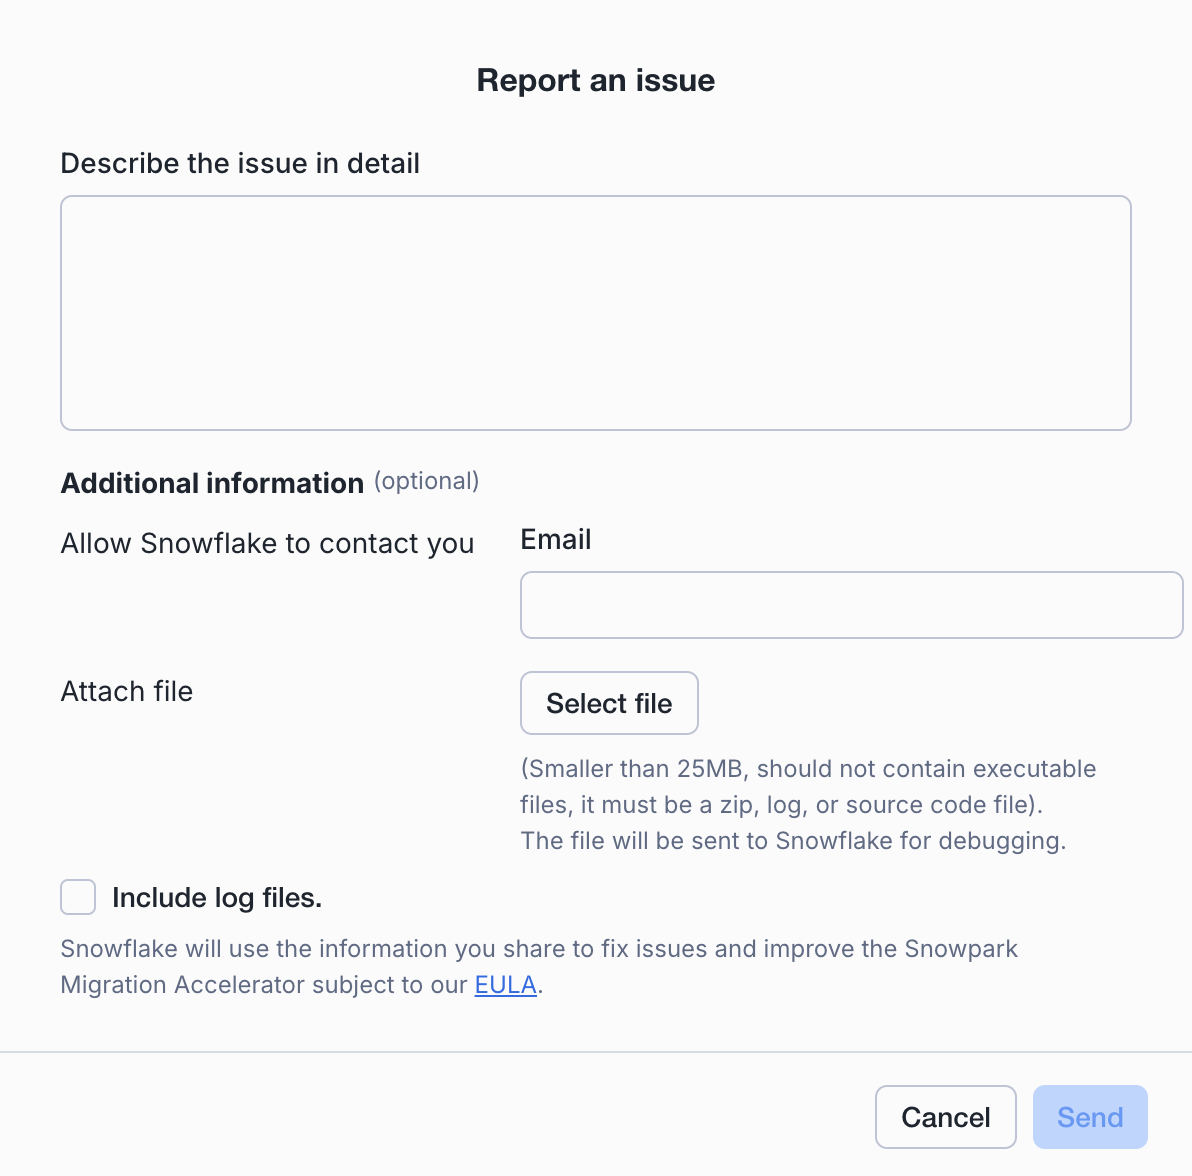Click the "Email" field label
Image resolution: width=1192 pixels, height=1176 pixels.
(x=556, y=540)
